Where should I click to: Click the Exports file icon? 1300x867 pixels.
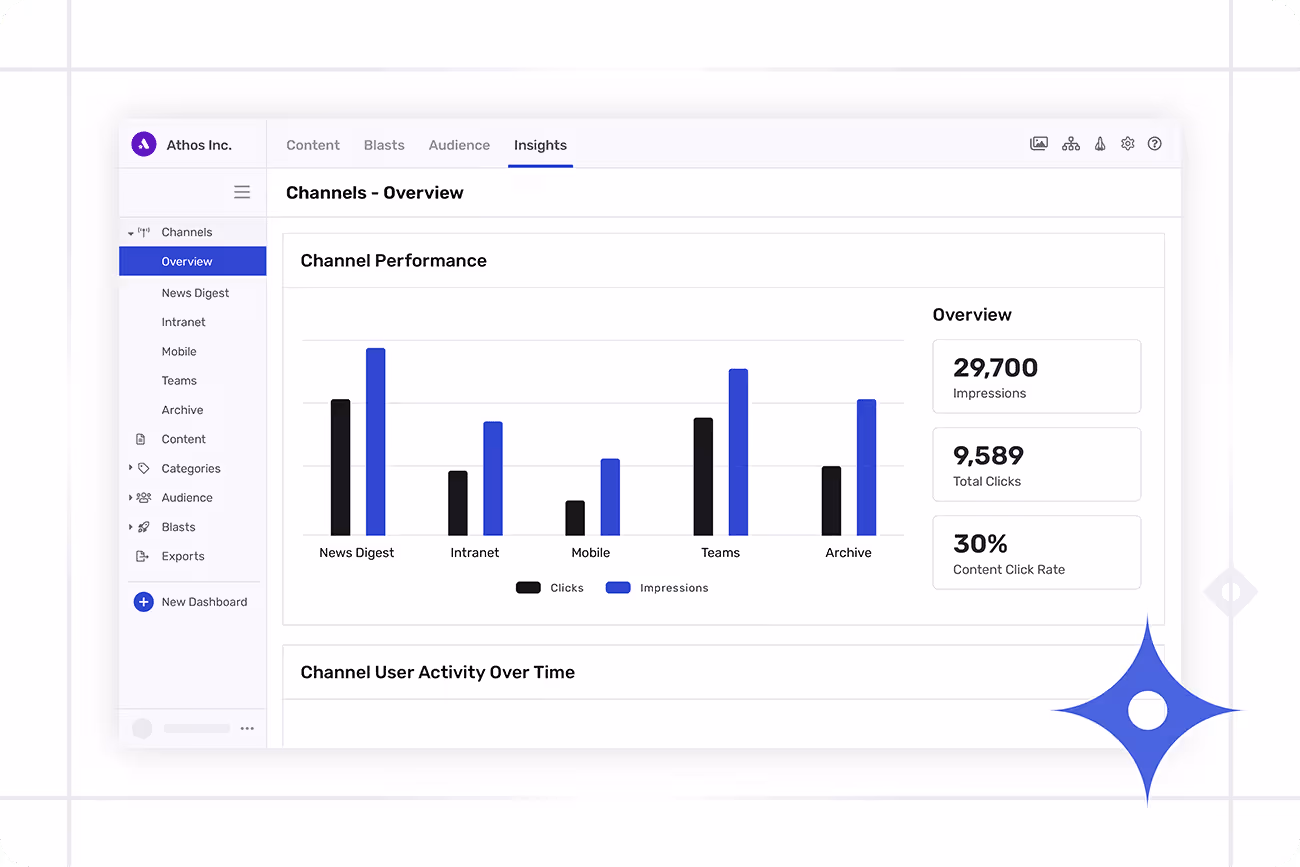click(142, 556)
